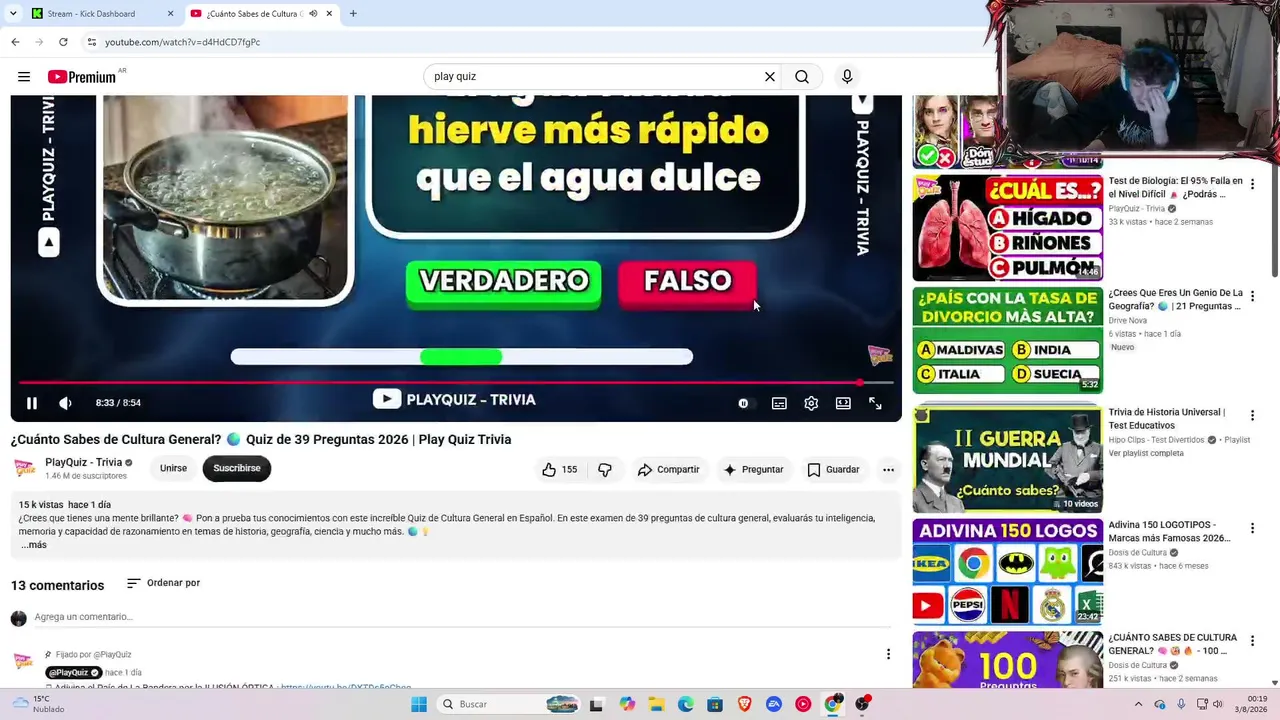Launch Brave browser from the taskbar
Screen dimensions: 1280x720
(744, 704)
